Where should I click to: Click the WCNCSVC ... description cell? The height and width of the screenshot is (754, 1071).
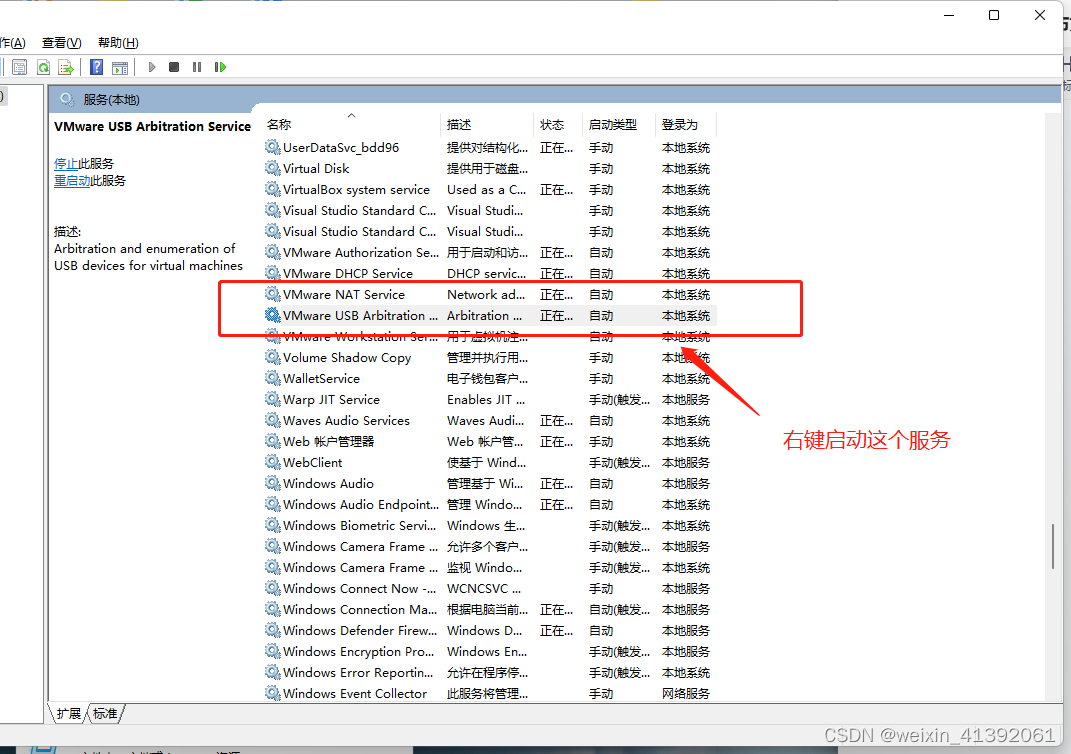click(x=484, y=588)
